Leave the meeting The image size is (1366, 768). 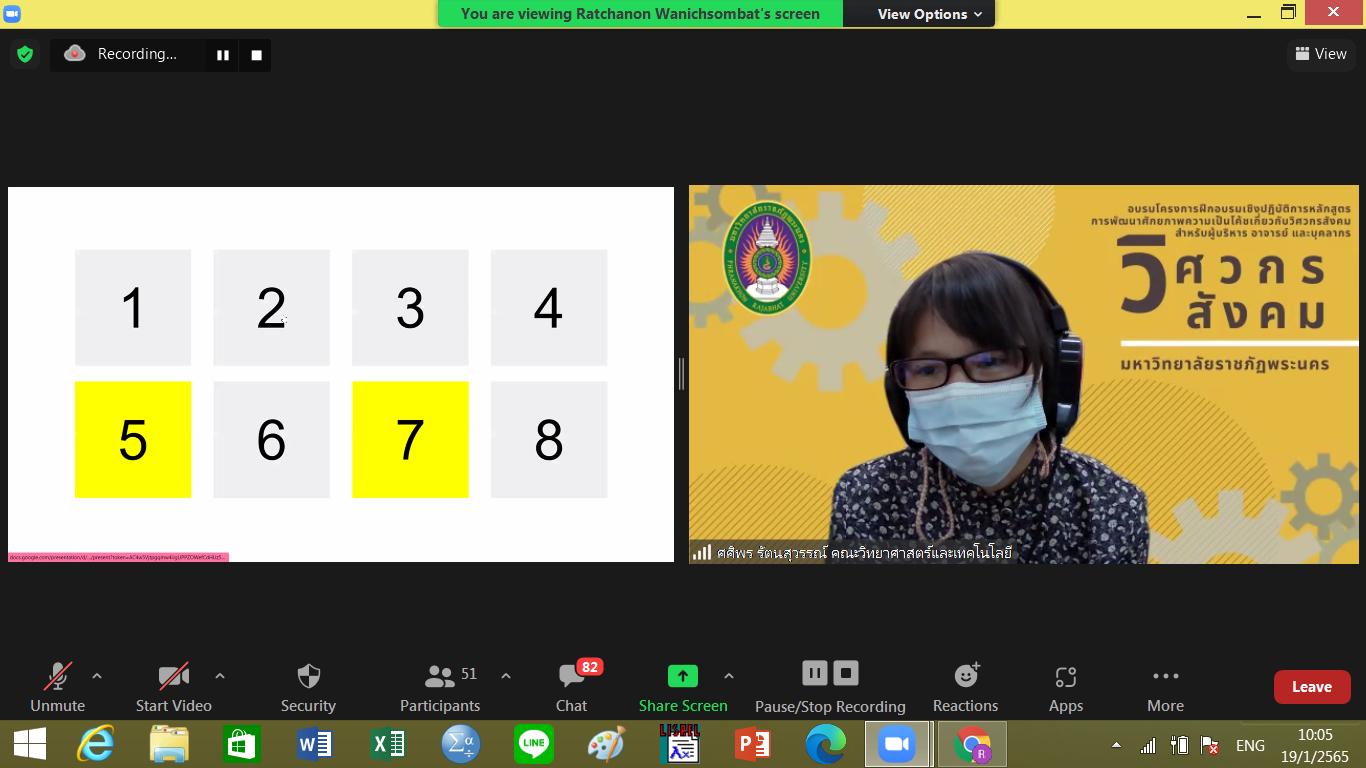pos(1311,687)
